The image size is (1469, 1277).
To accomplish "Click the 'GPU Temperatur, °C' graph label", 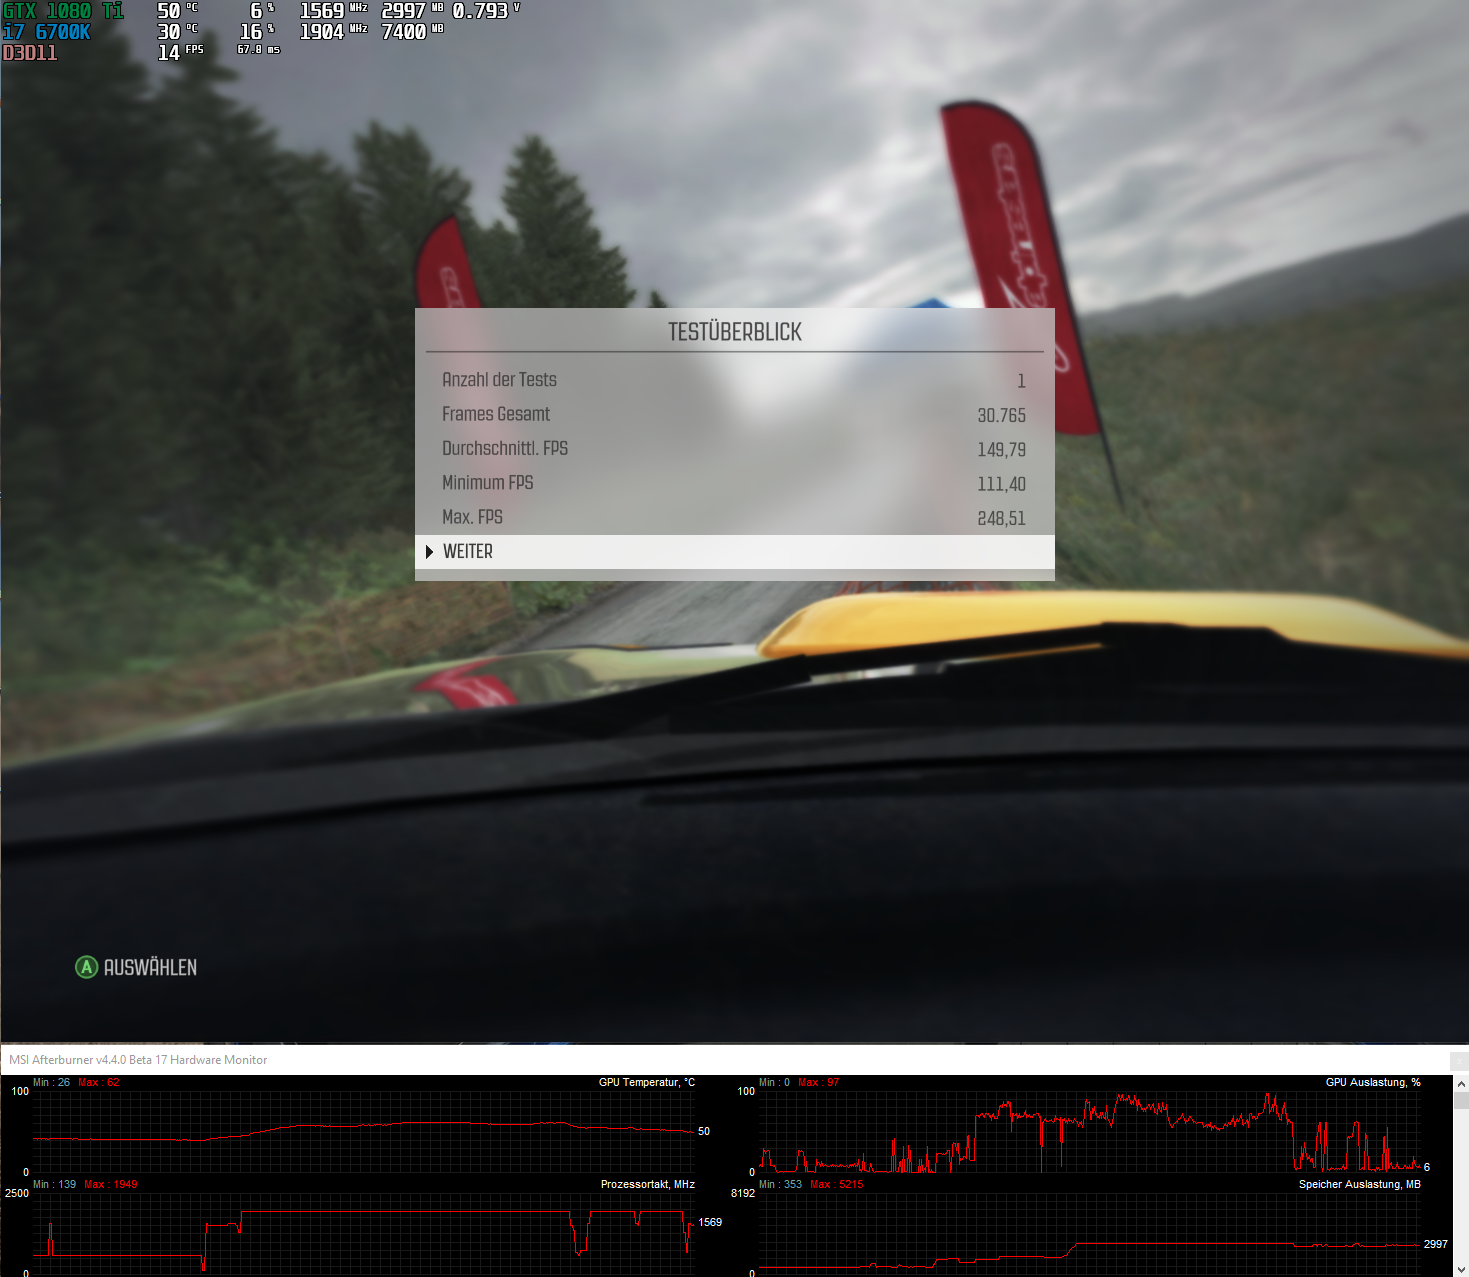I will tap(647, 1083).
